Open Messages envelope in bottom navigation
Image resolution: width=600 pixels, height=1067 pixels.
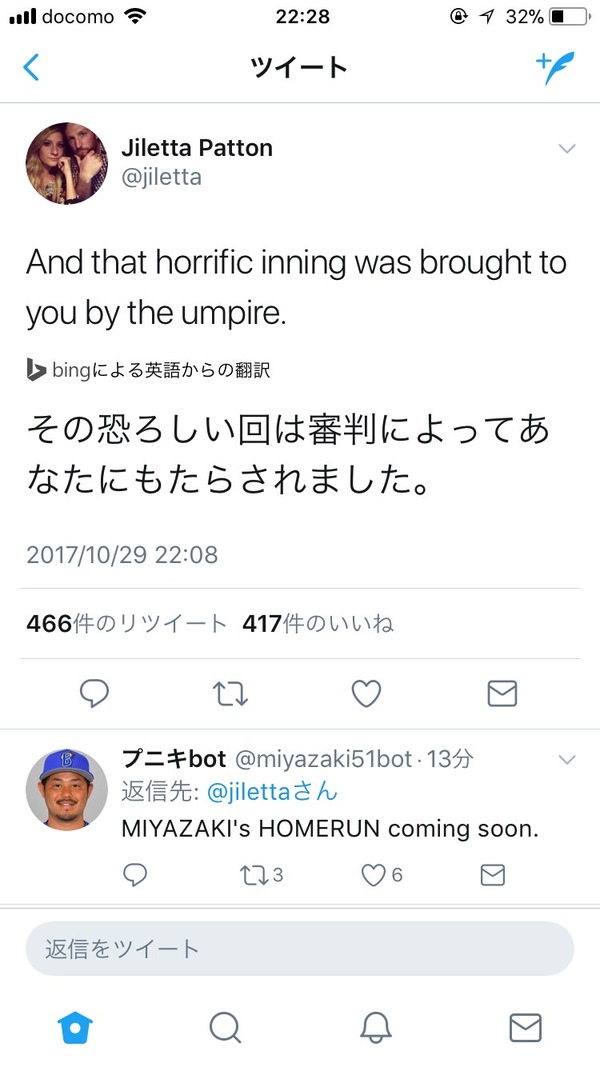(524, 1027)
